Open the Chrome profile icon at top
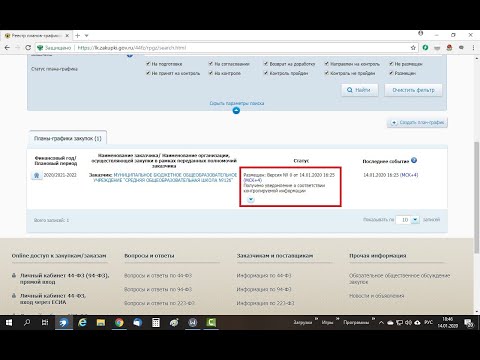Viewport: 480px width, 360px height. (421, 34)
